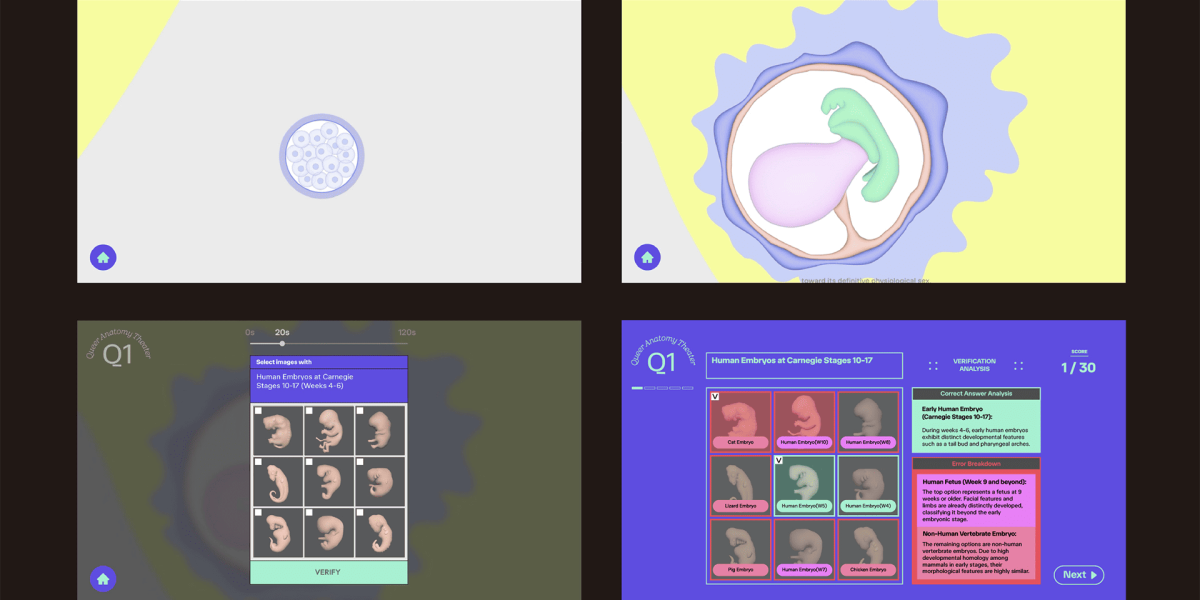Open the Error Breakdown header

coord(976,464)
